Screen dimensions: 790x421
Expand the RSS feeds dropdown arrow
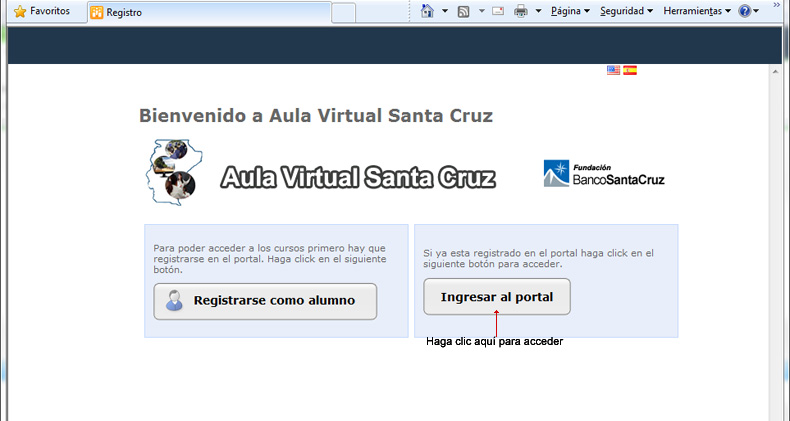tap(482, 11)
